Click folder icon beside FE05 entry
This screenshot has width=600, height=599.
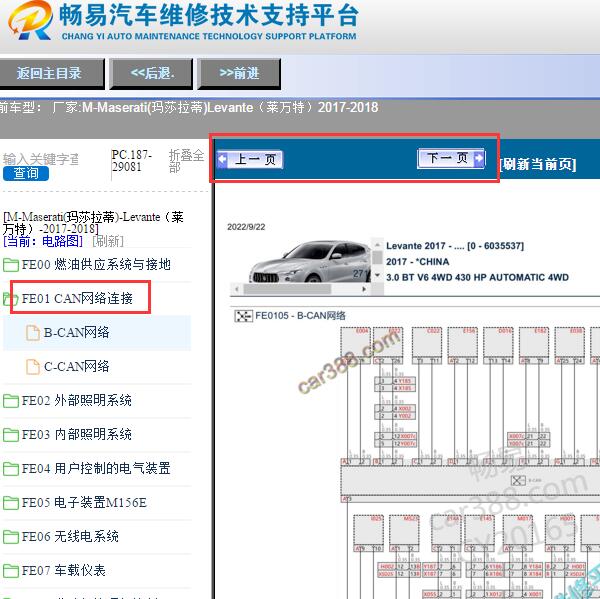coord(11,503)
